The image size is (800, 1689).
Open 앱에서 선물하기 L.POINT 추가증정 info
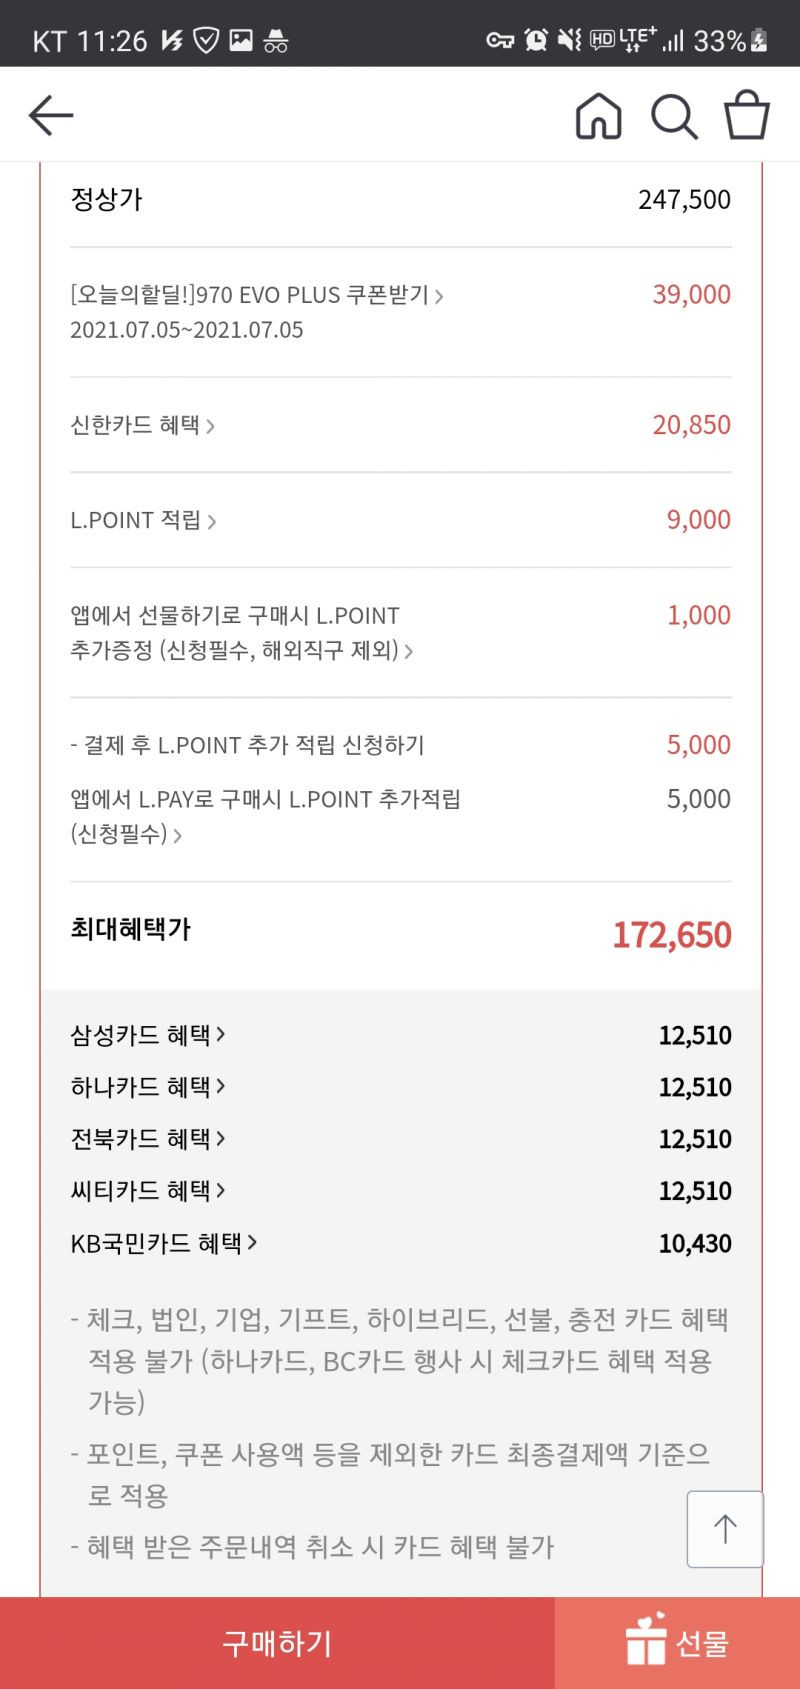pyautogui.click(x=242, y=633)
